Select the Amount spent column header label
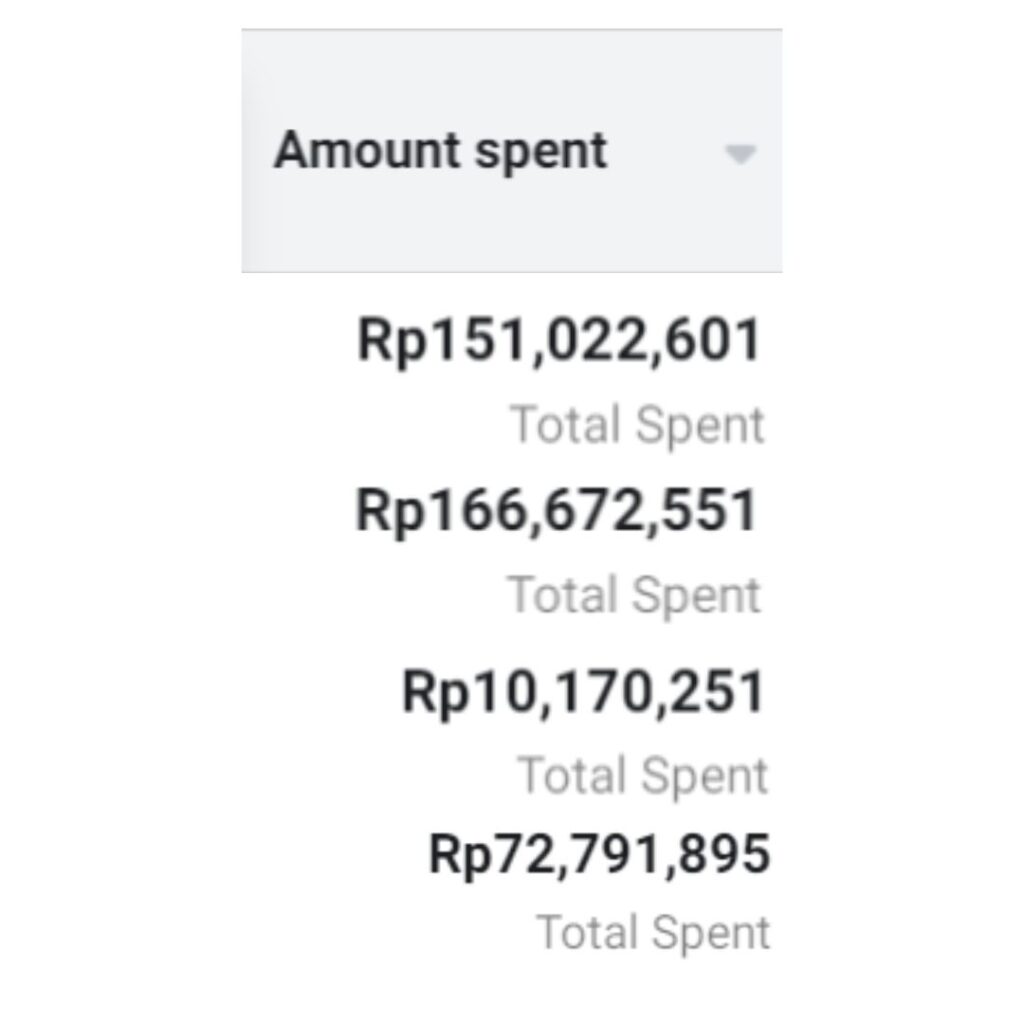This screenshot has height=1024, width=1024. (441, 152)
